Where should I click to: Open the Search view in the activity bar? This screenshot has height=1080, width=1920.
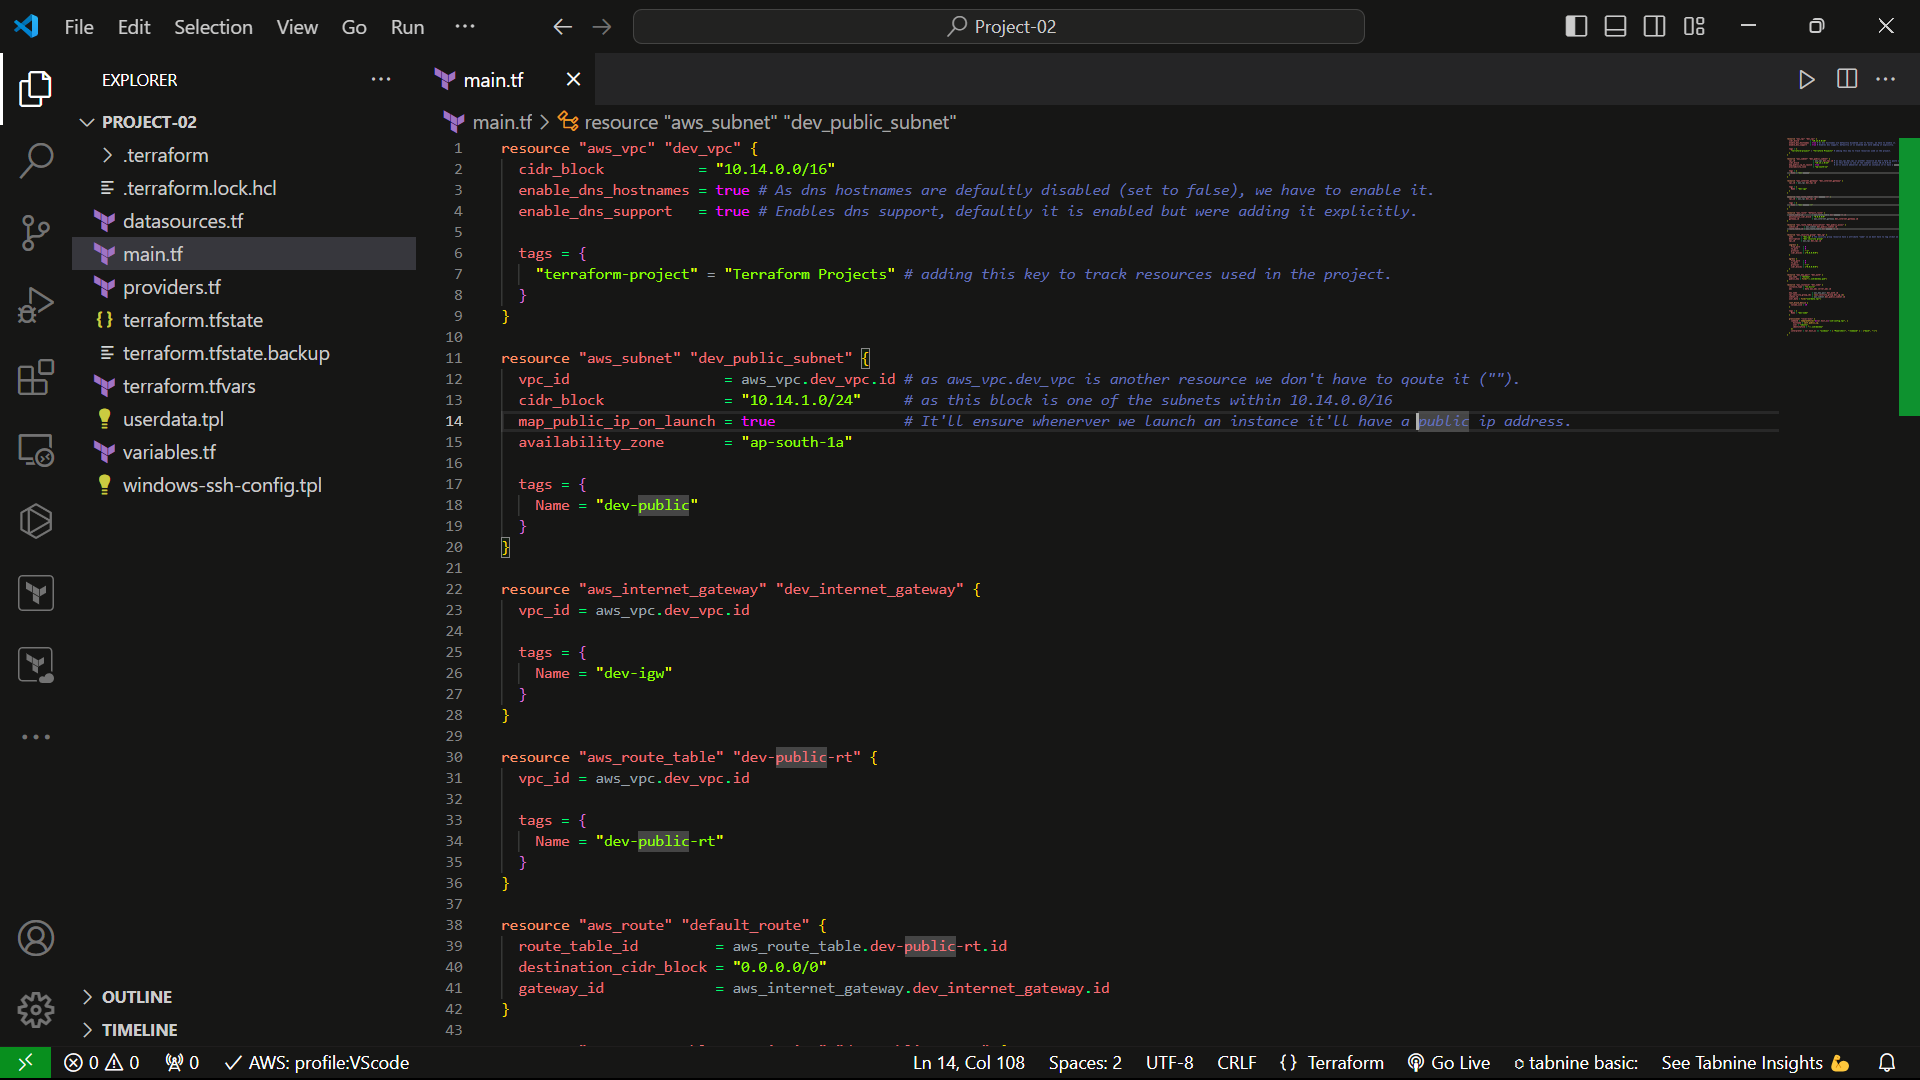(36, 160)
